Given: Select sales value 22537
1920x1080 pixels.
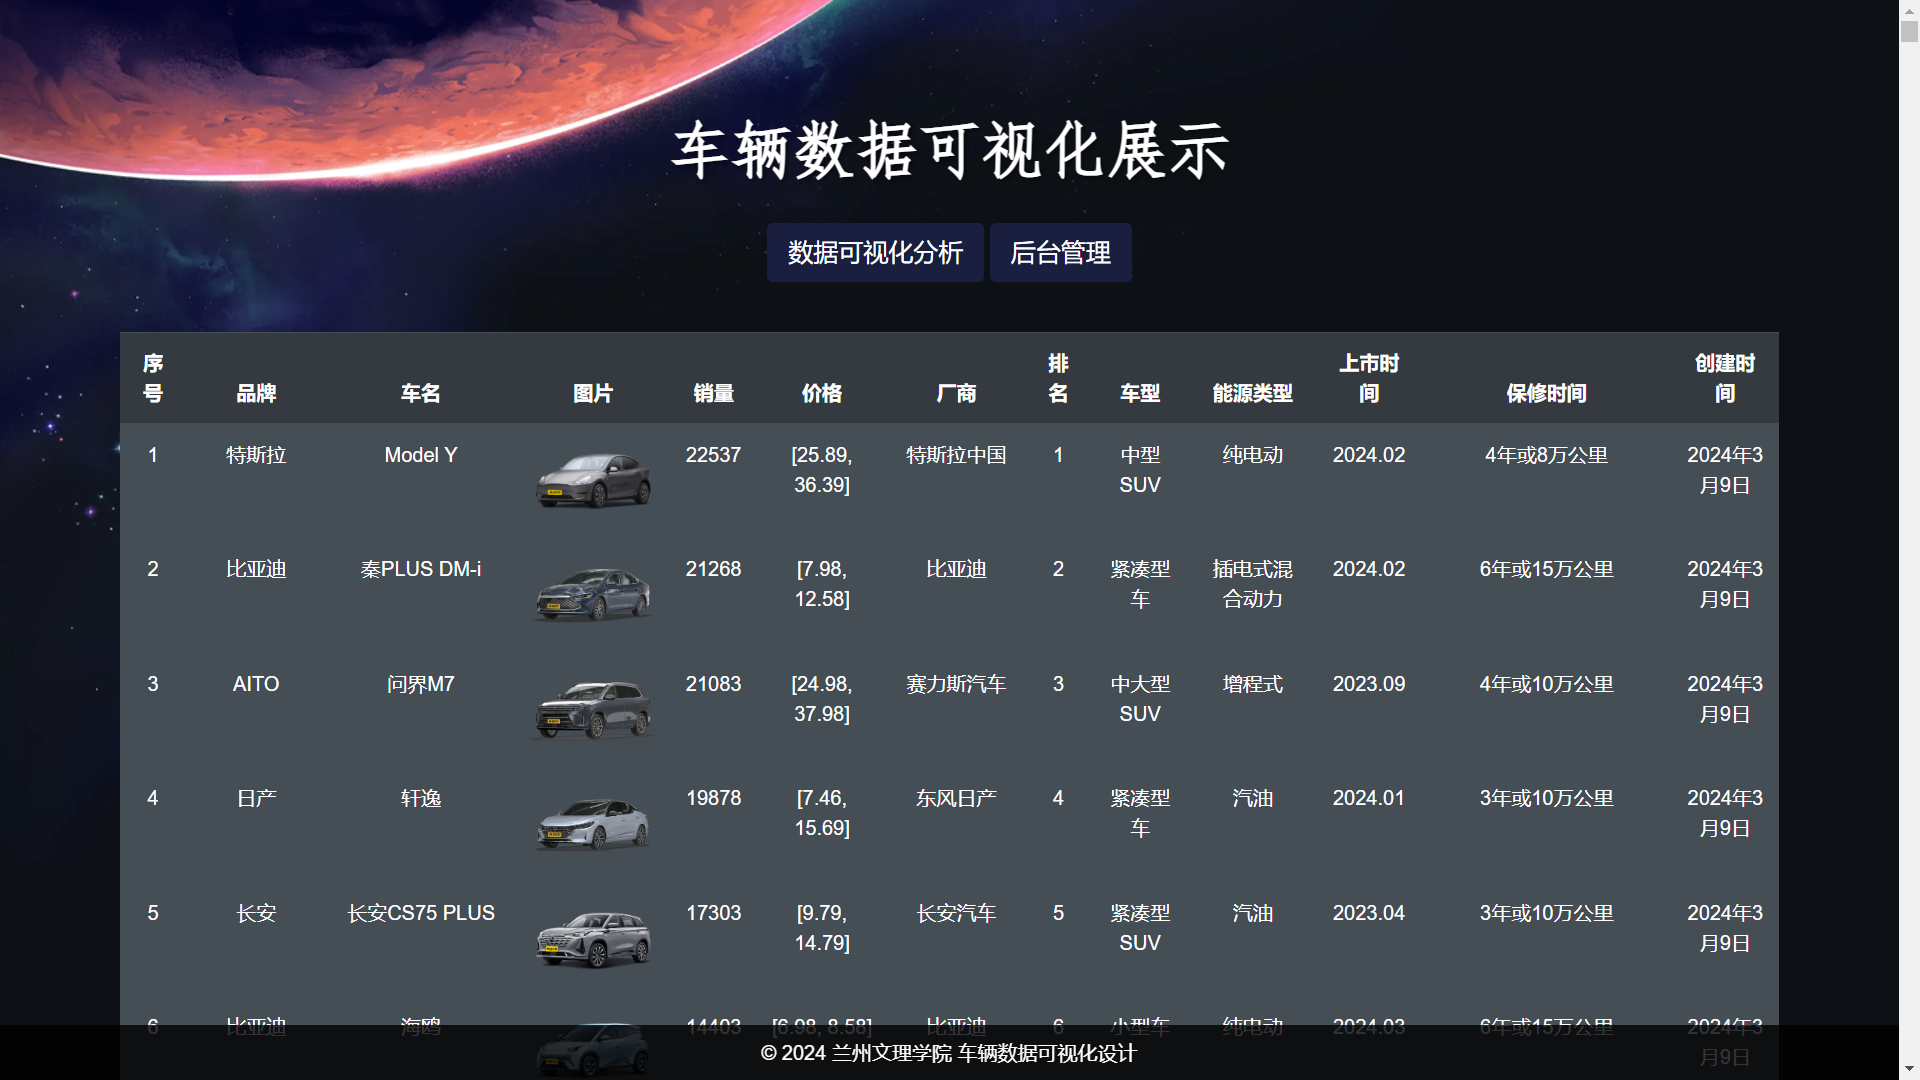Looking at the screenshot, I should pos(714,455).
